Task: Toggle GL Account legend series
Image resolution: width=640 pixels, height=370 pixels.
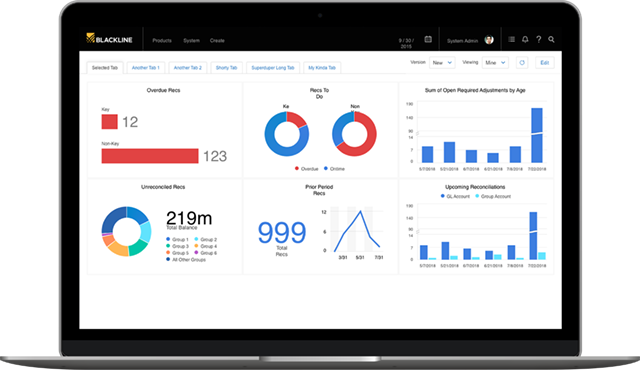Action: tap(455, 196)
